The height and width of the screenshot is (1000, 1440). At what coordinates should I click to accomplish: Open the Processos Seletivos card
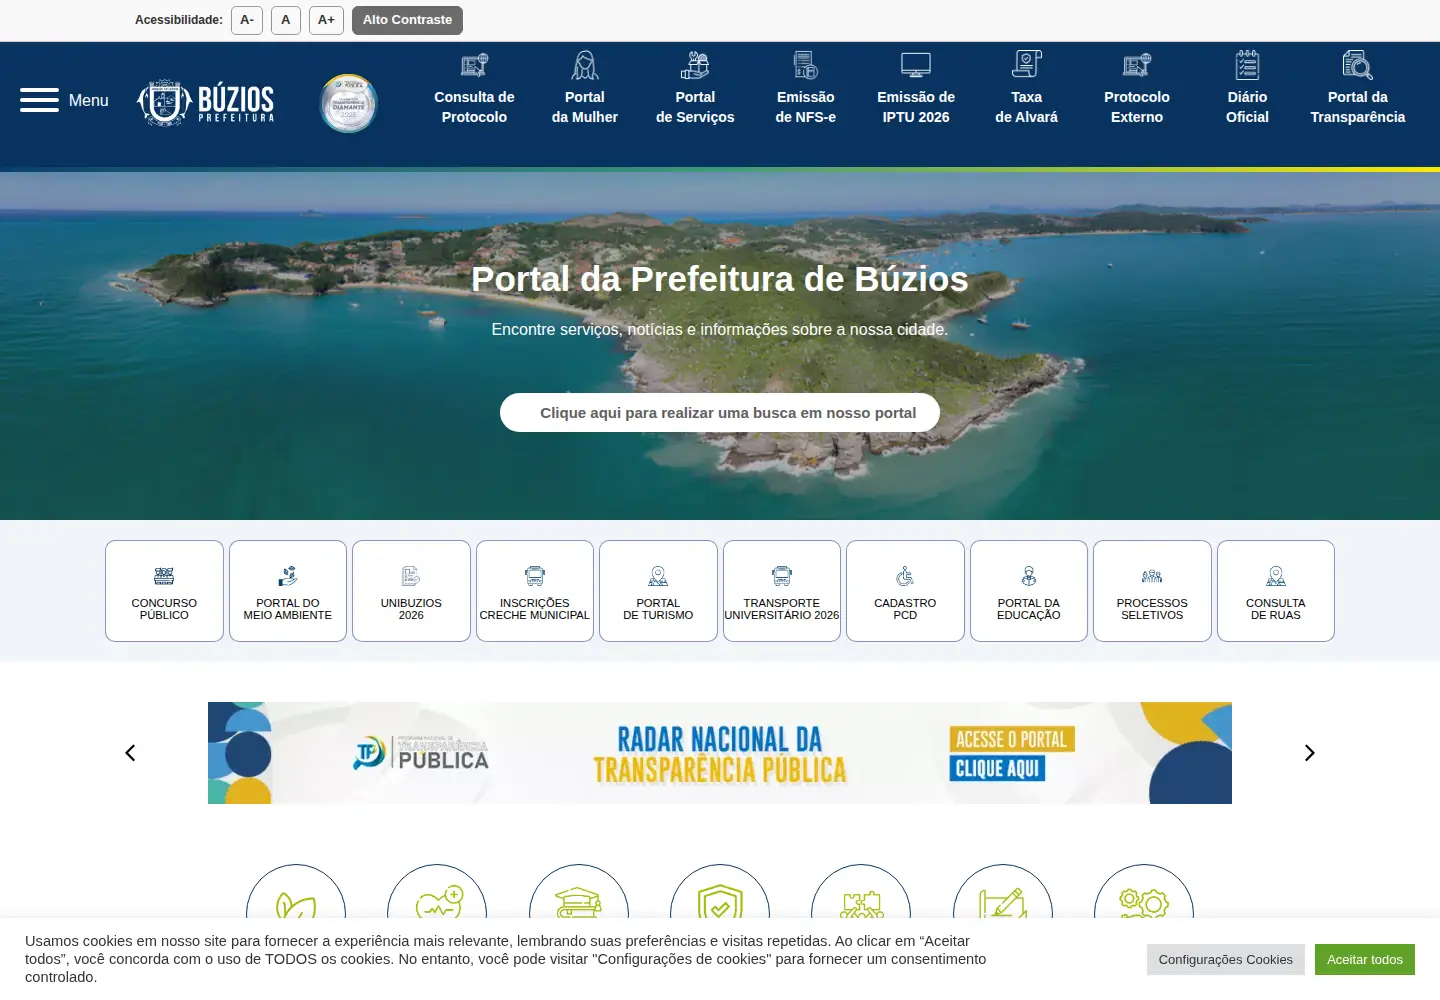[1152, 591]
